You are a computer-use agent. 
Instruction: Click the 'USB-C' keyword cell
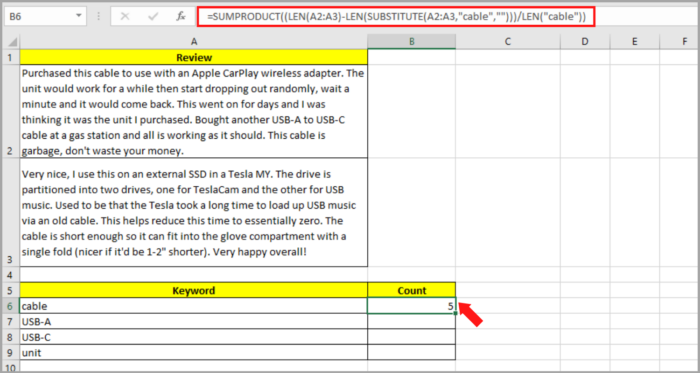[194, 337]
